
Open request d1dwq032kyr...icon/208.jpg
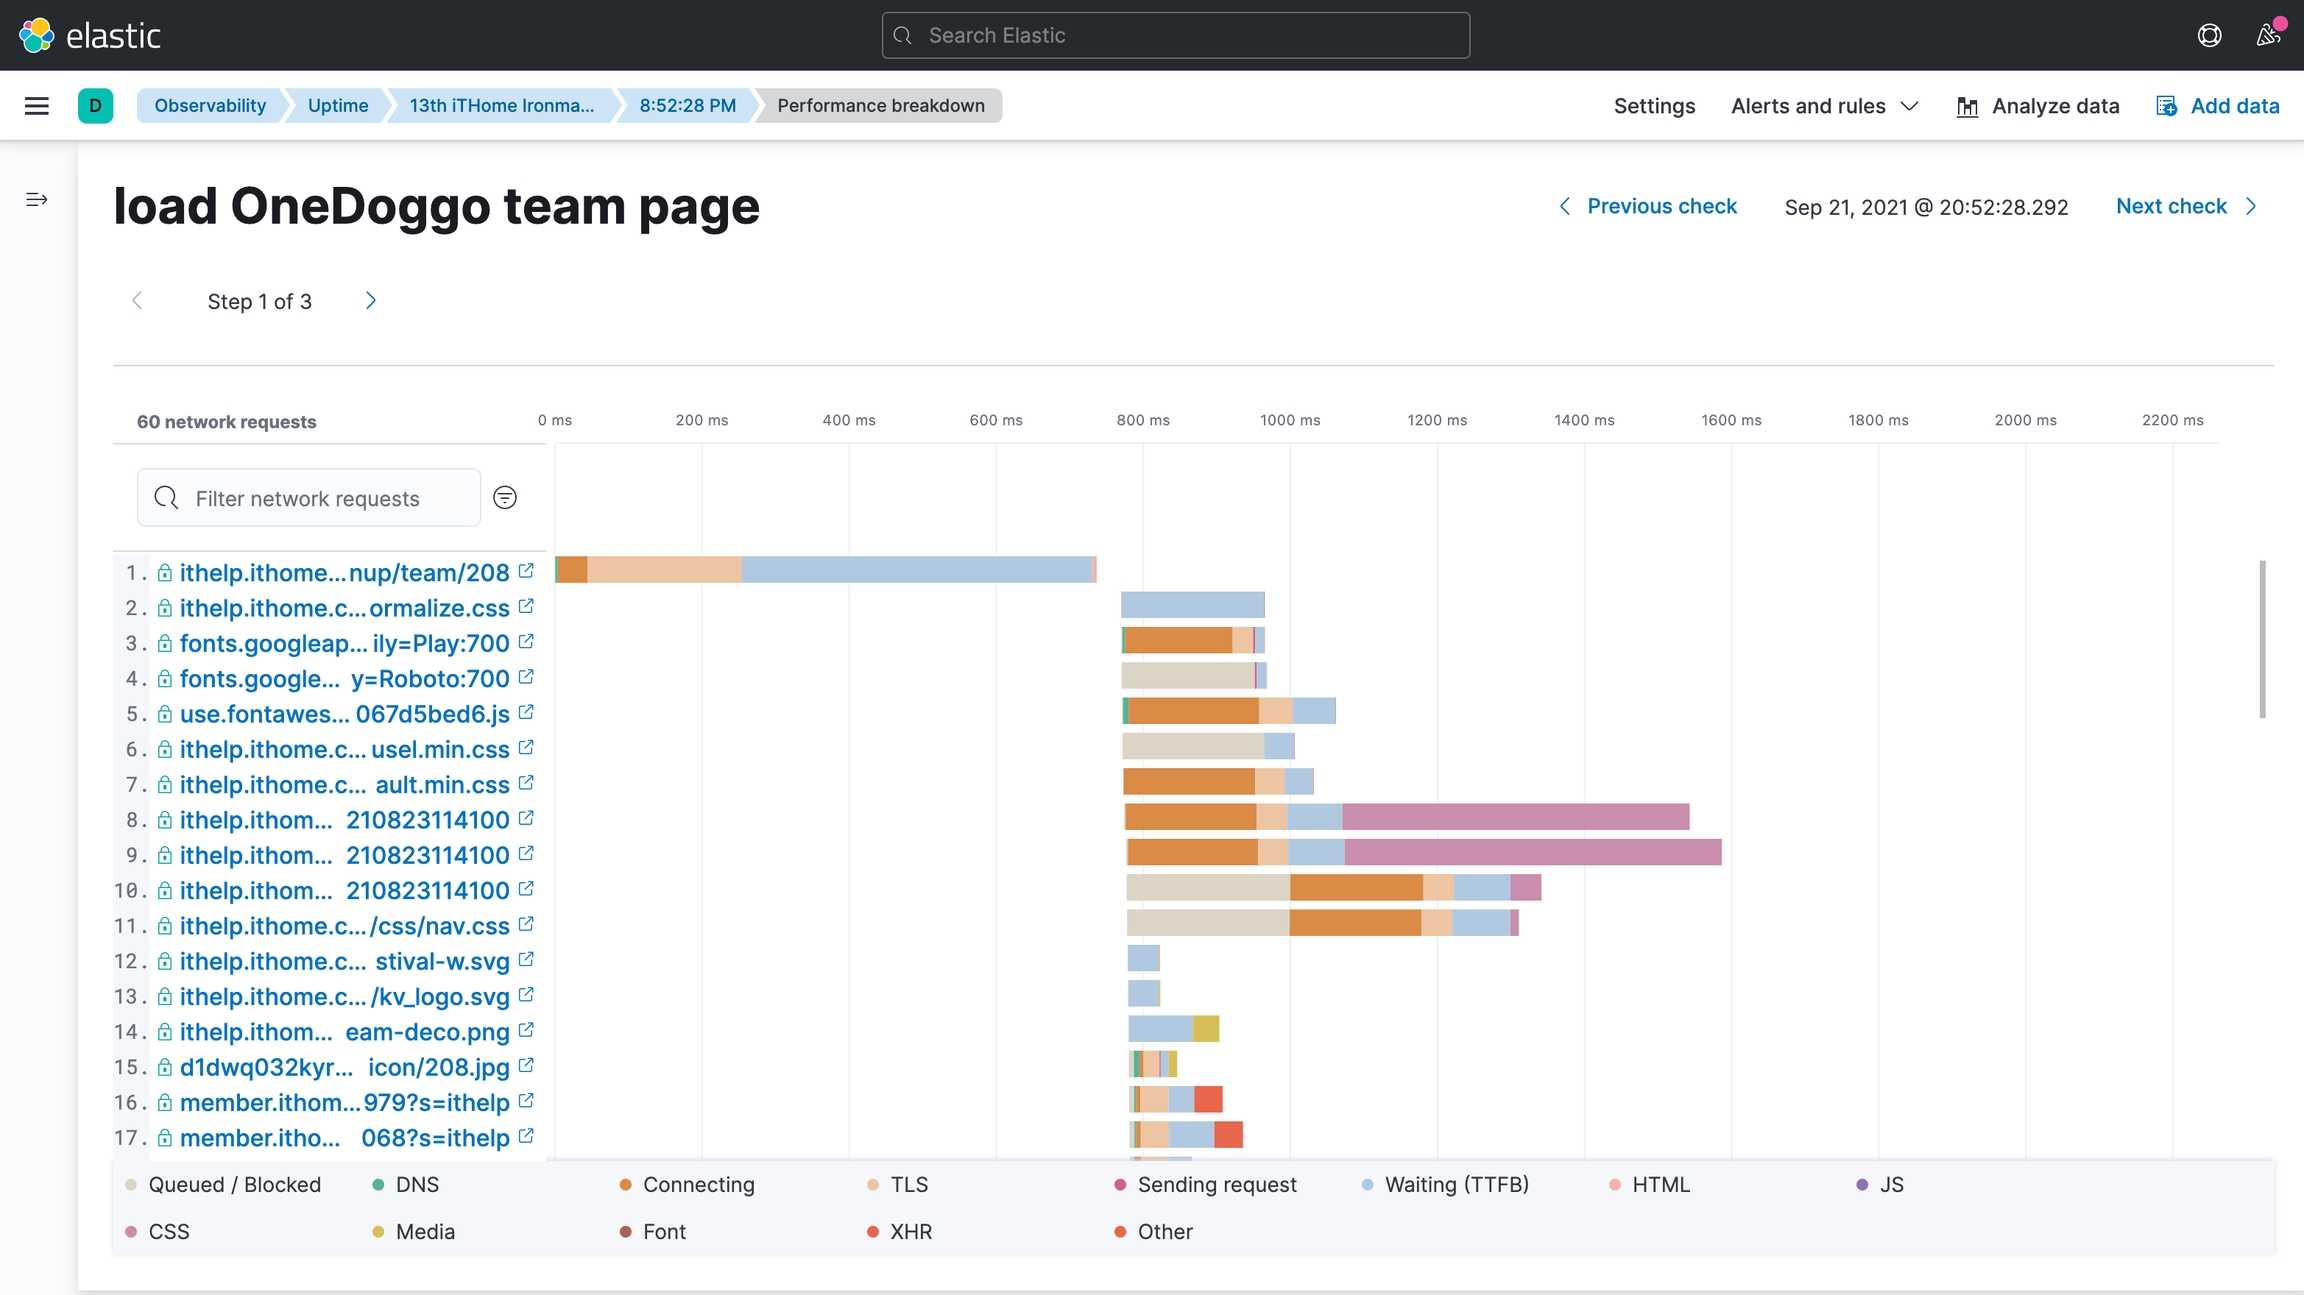pos(344,1067)
